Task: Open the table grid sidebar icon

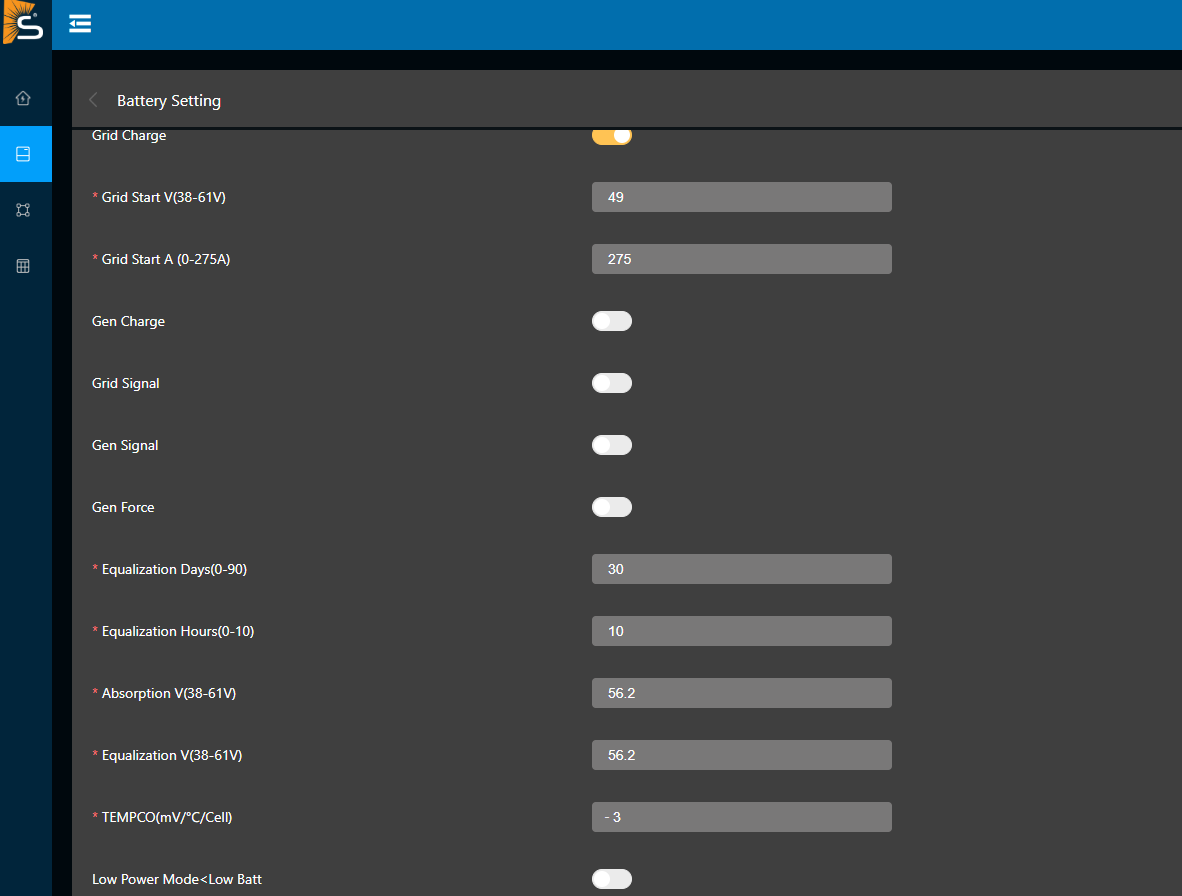Action: coord(24,266)
